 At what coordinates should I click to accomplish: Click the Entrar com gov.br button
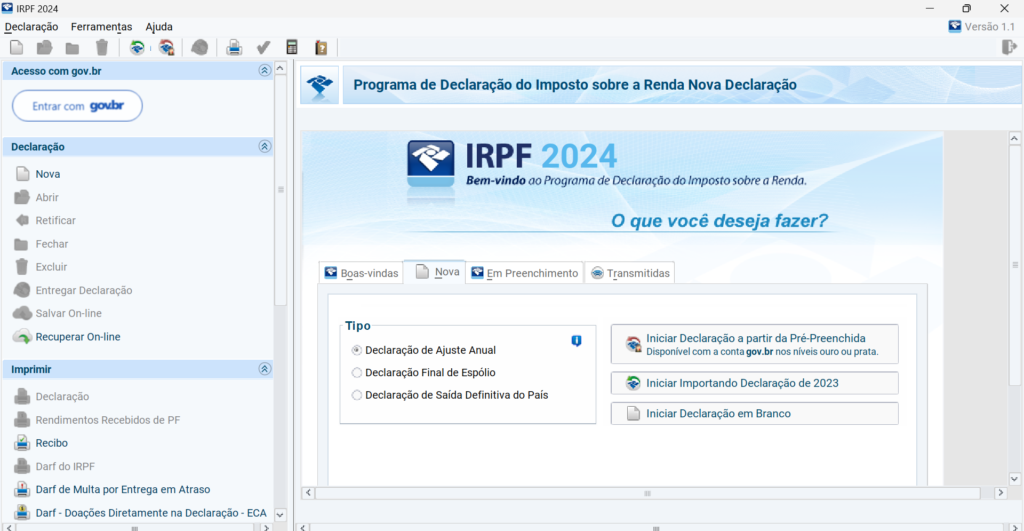coord(77,106)
